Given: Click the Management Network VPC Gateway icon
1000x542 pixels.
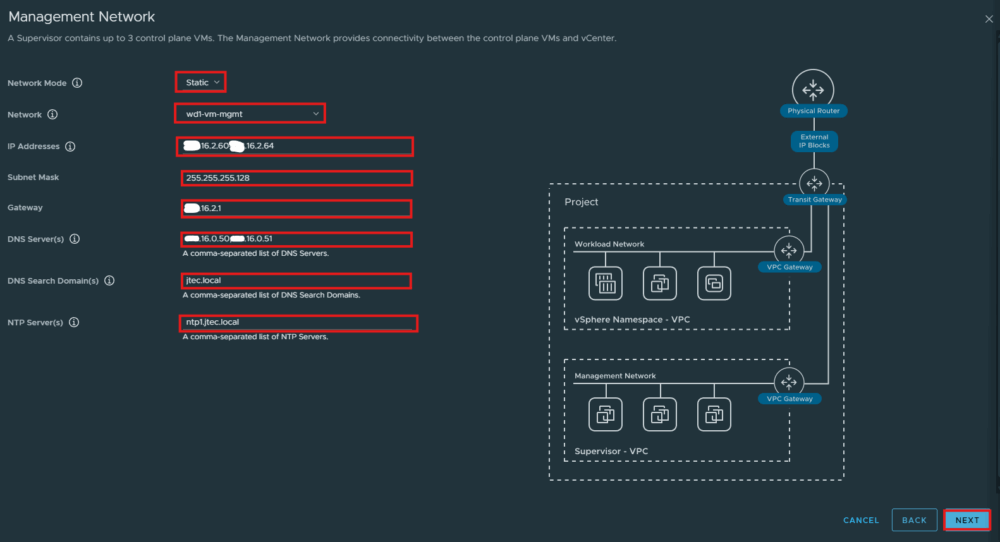Looking at the screenshot, I should [x=789, y=382].
